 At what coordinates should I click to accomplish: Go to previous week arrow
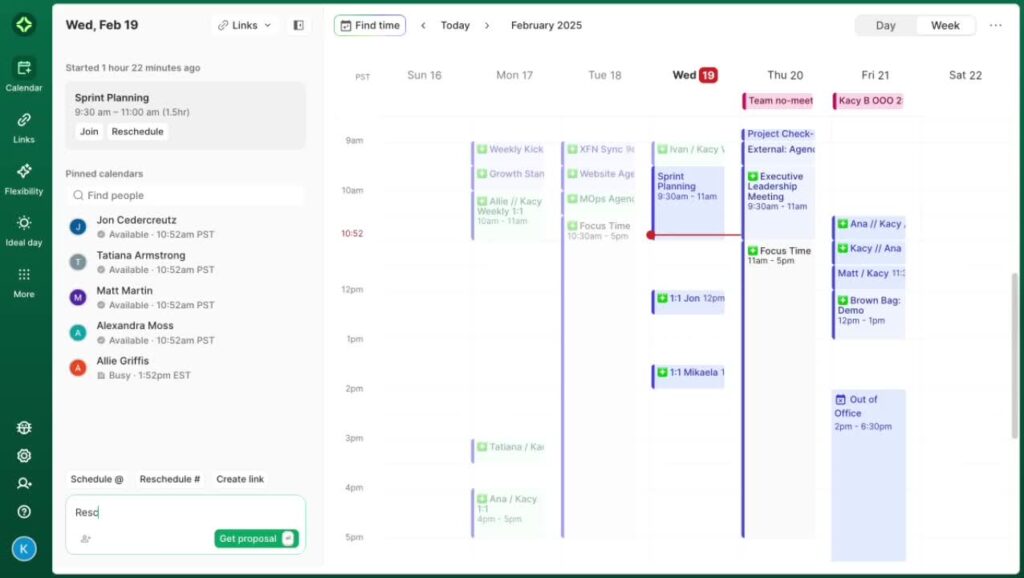(423, 25)
